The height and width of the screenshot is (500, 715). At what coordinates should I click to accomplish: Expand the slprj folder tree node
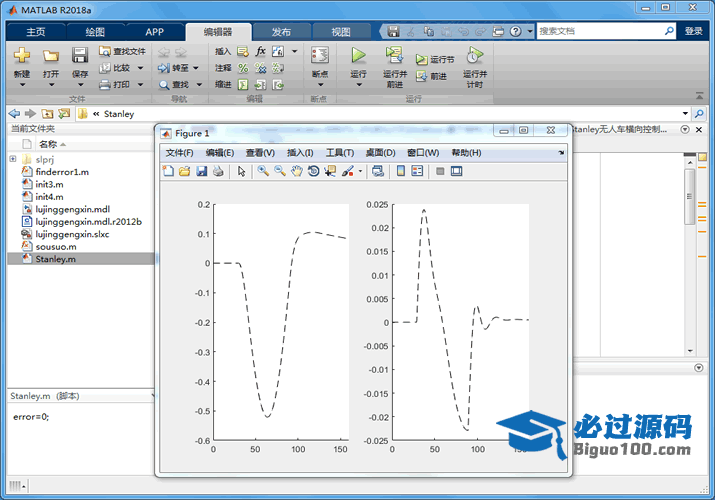pos(13,159)
